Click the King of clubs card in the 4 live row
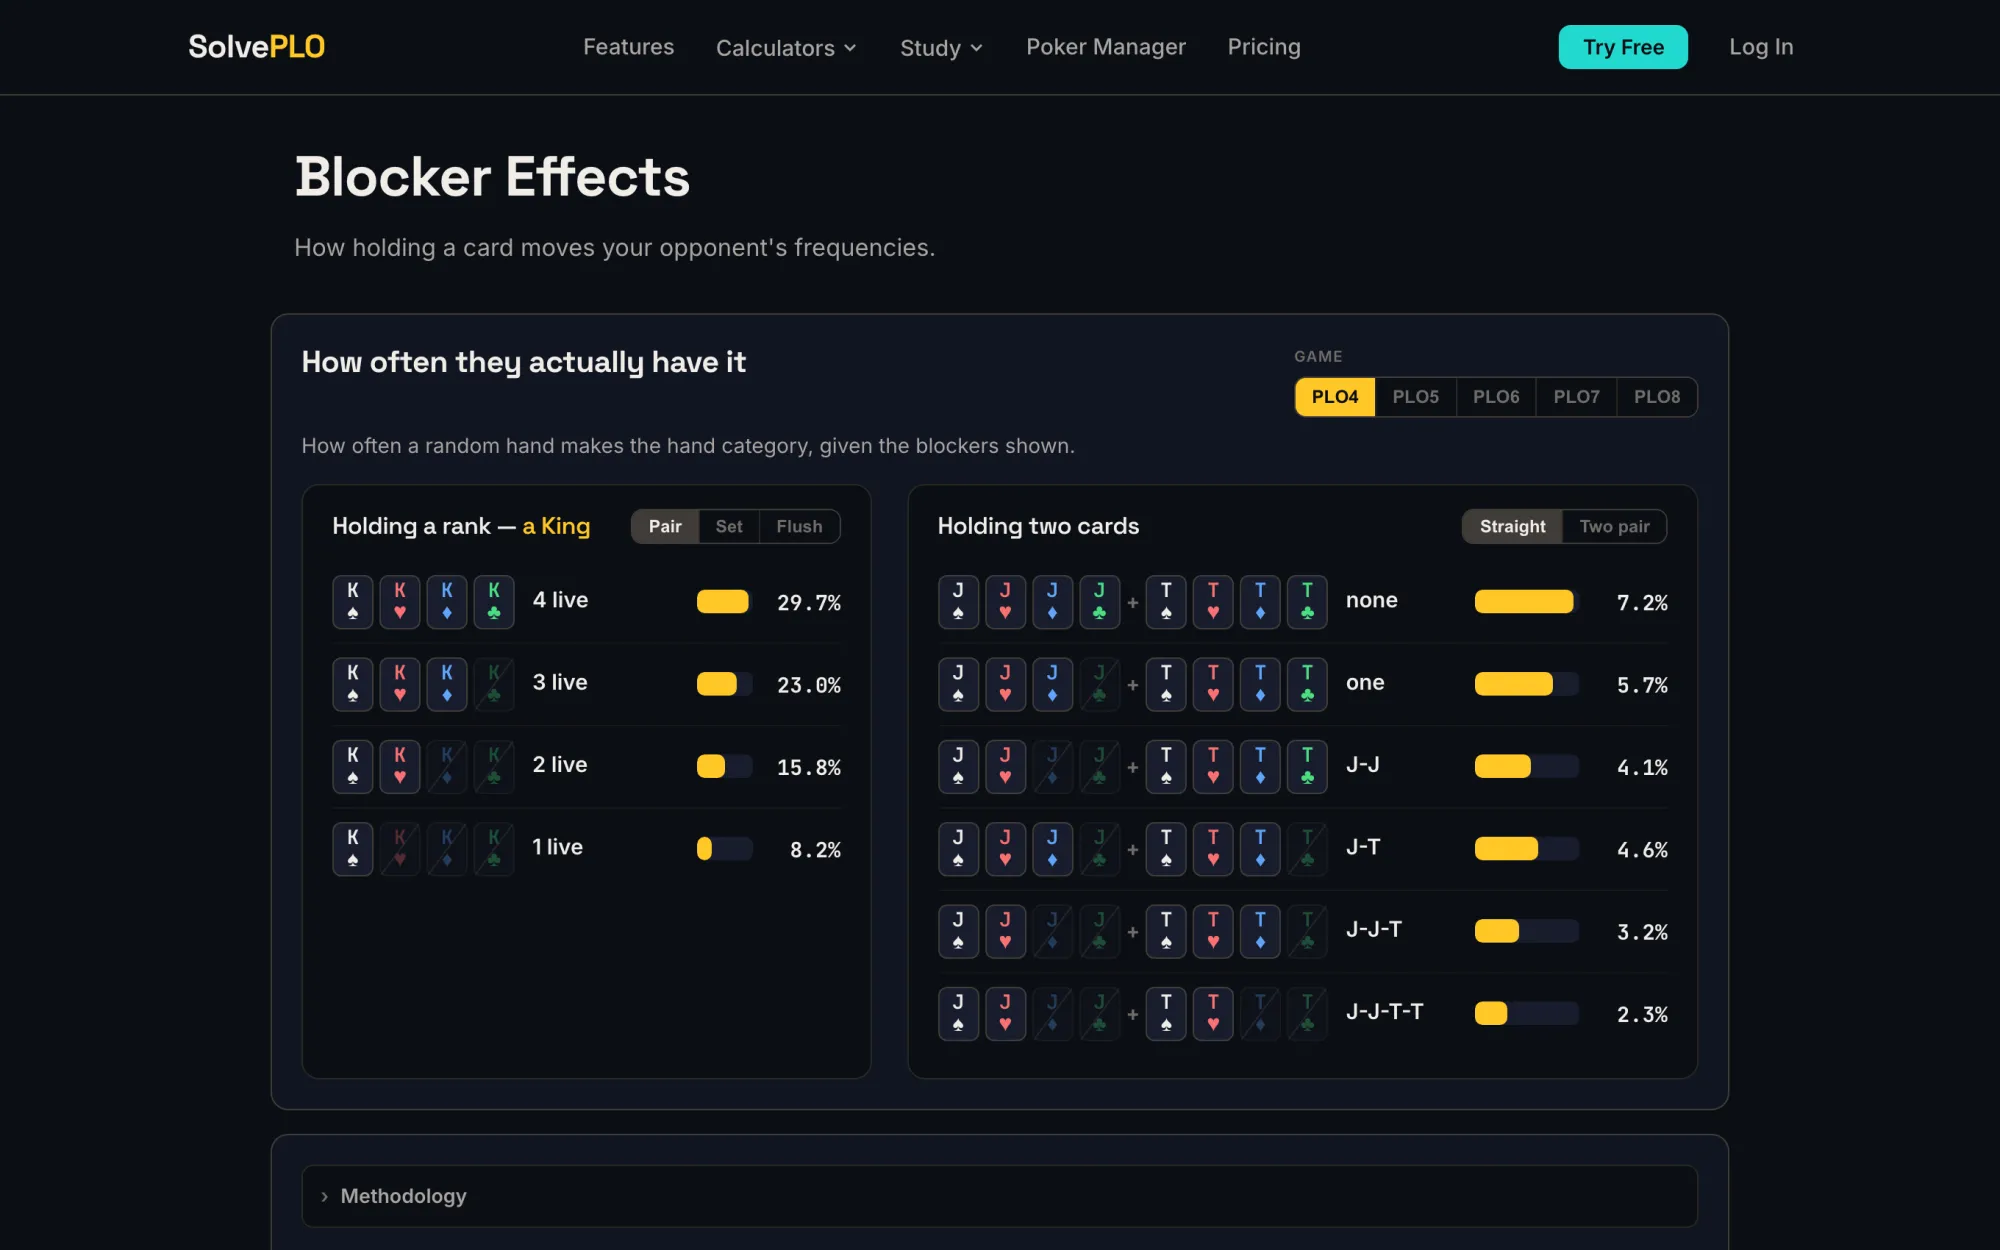Viewport: 2000px width, 1250px height. click(x=494, y=601)
